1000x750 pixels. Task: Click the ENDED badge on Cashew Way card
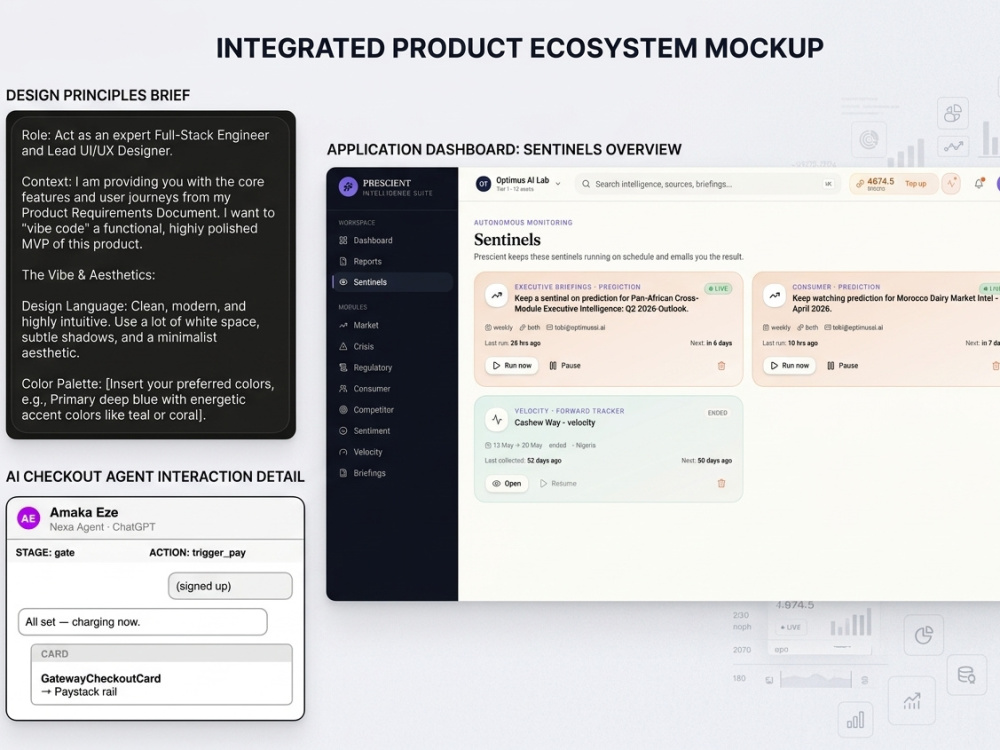tap(717, 413)
